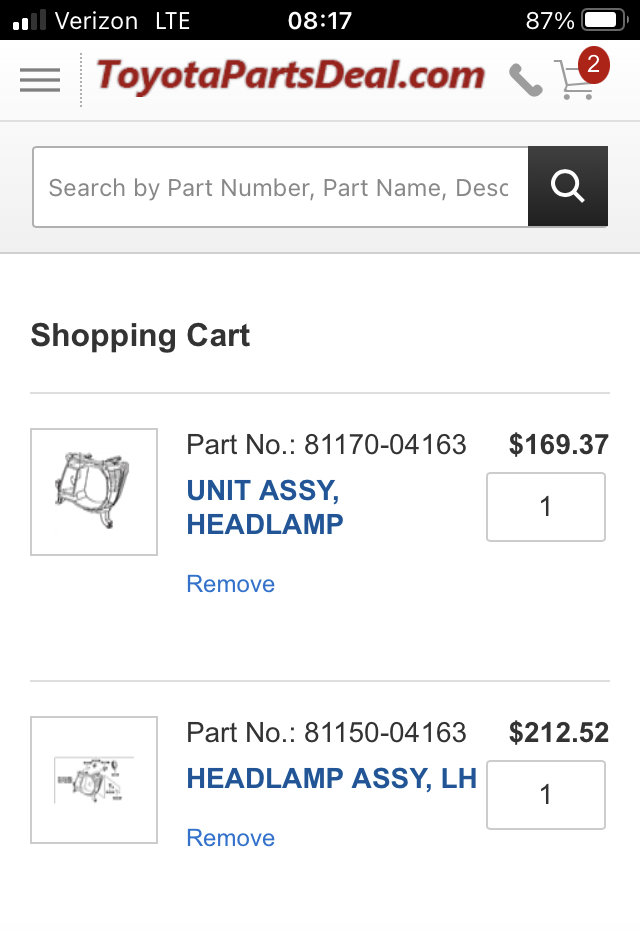The image size is (640, 931).
Task: Open the shopping cart icon
Action: click(x=574, y=80)
